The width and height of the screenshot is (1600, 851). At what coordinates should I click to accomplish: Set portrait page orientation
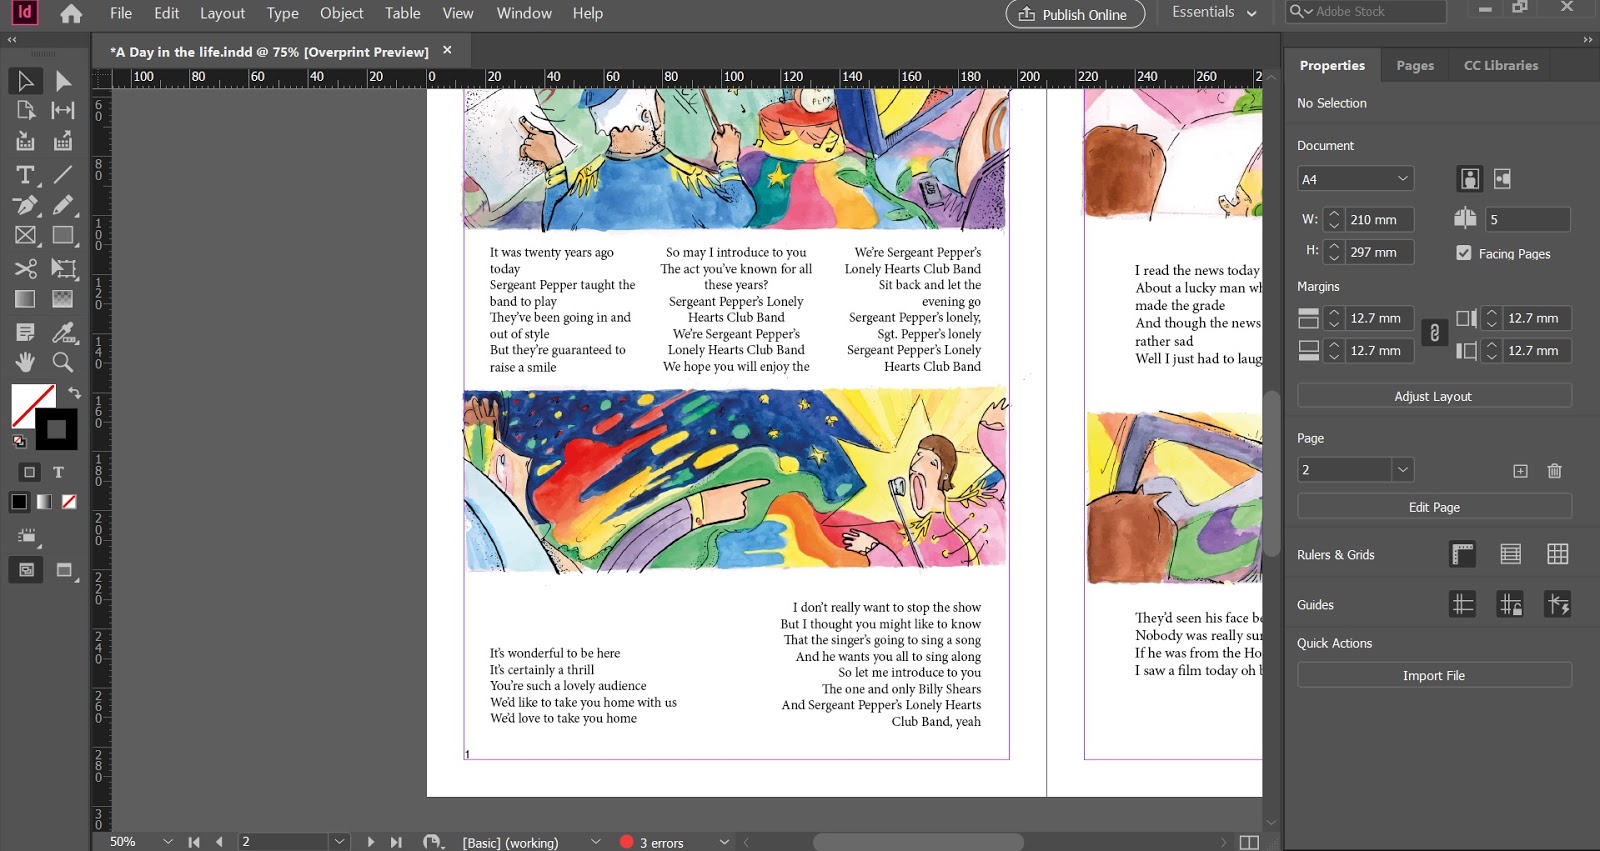coord(1470,179)
